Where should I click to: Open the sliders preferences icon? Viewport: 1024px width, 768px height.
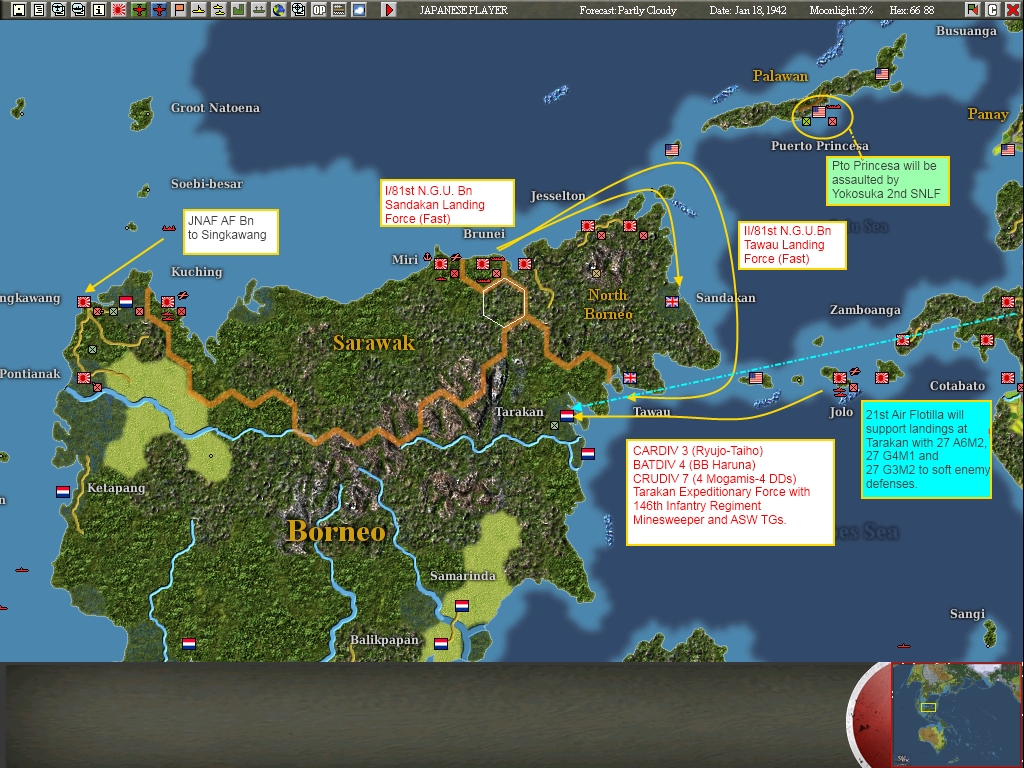[x=338, y=10]
